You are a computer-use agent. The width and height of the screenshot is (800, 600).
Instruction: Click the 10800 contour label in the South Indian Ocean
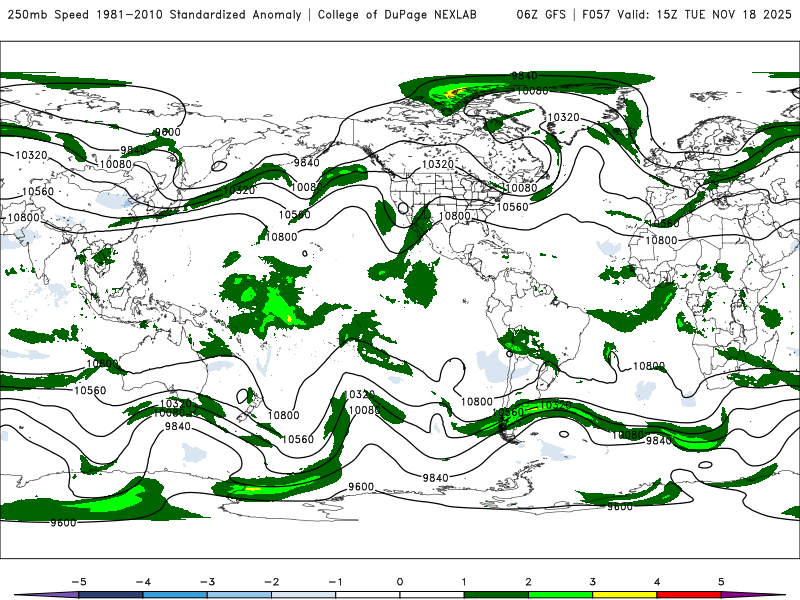coord(649,366)
